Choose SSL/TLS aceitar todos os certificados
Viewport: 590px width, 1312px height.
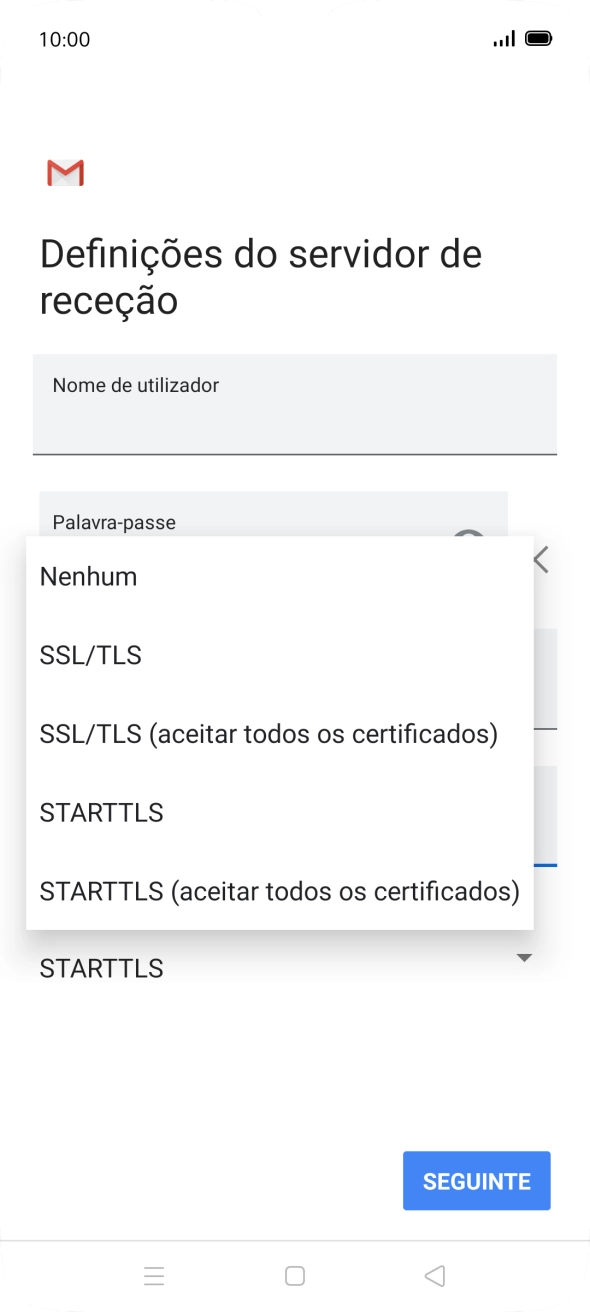coord(268,734)
